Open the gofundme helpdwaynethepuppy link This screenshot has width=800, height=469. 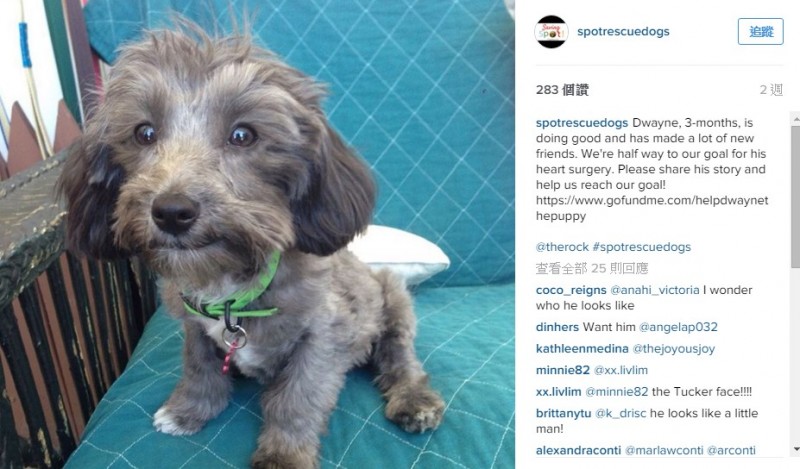pos(652,208)
